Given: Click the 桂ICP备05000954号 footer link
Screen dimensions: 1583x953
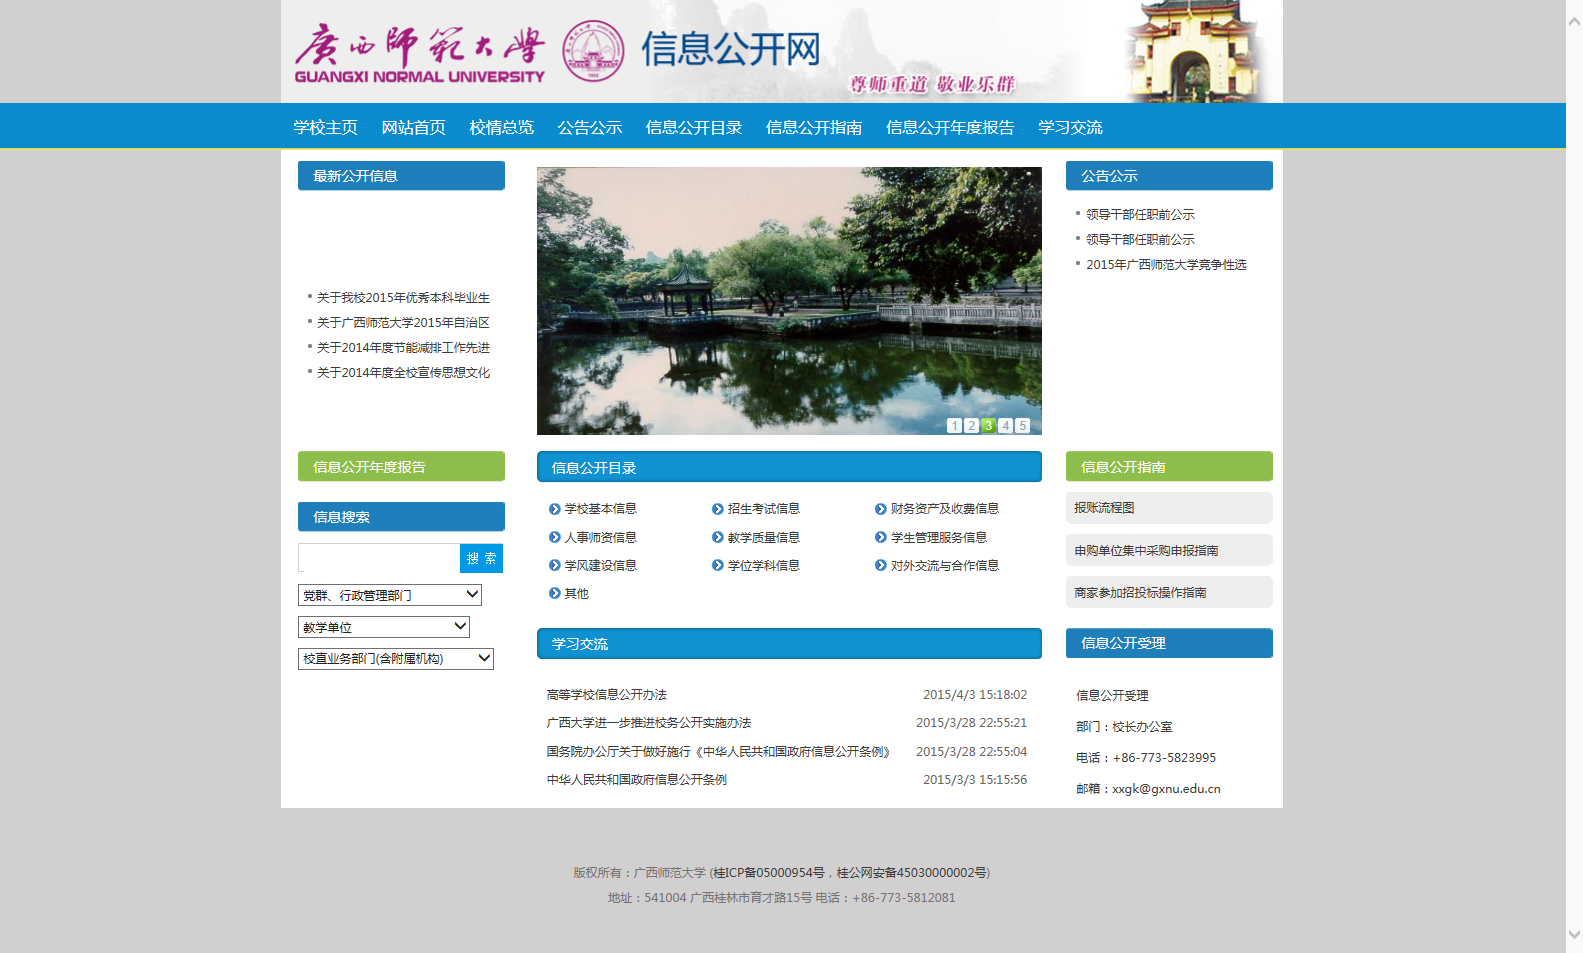Looking at the screenshot, I should (768, 873).
